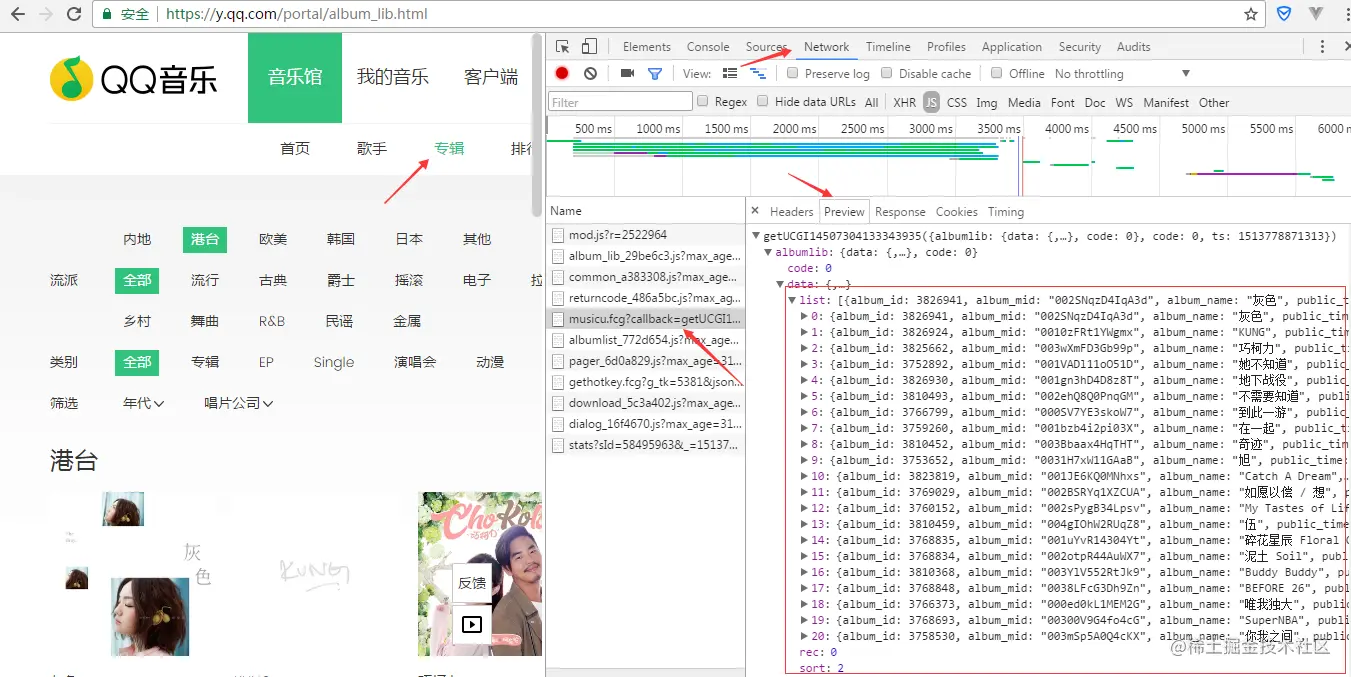This screenshot has height=677, width=1351.
Task: Open the 唱片公司 filter dropdown
Action: tap(239, 403)
